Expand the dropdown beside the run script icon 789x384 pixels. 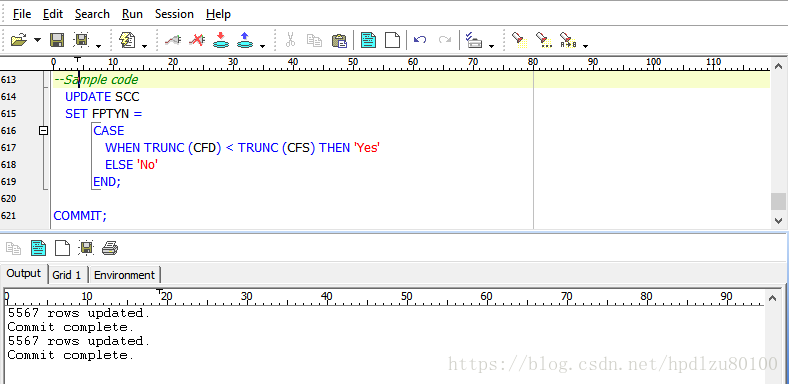[144, 46]
